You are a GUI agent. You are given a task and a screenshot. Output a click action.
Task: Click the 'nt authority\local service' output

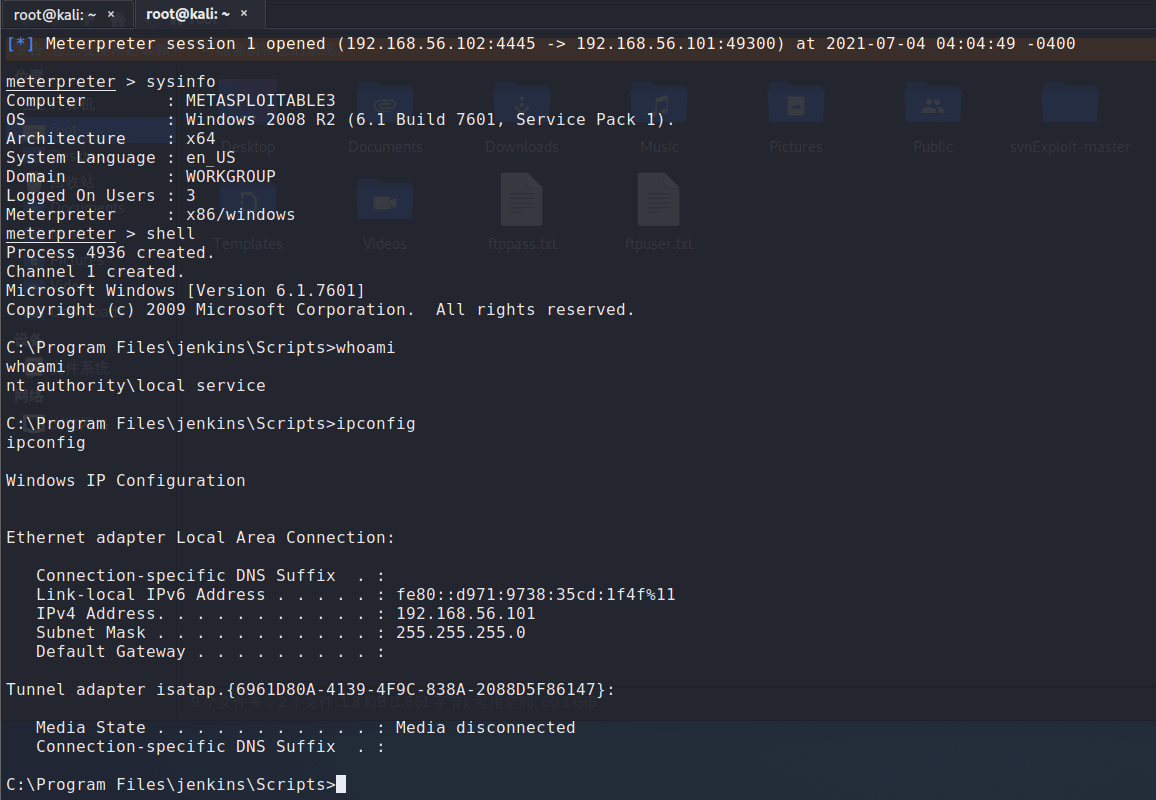(136, 386)
